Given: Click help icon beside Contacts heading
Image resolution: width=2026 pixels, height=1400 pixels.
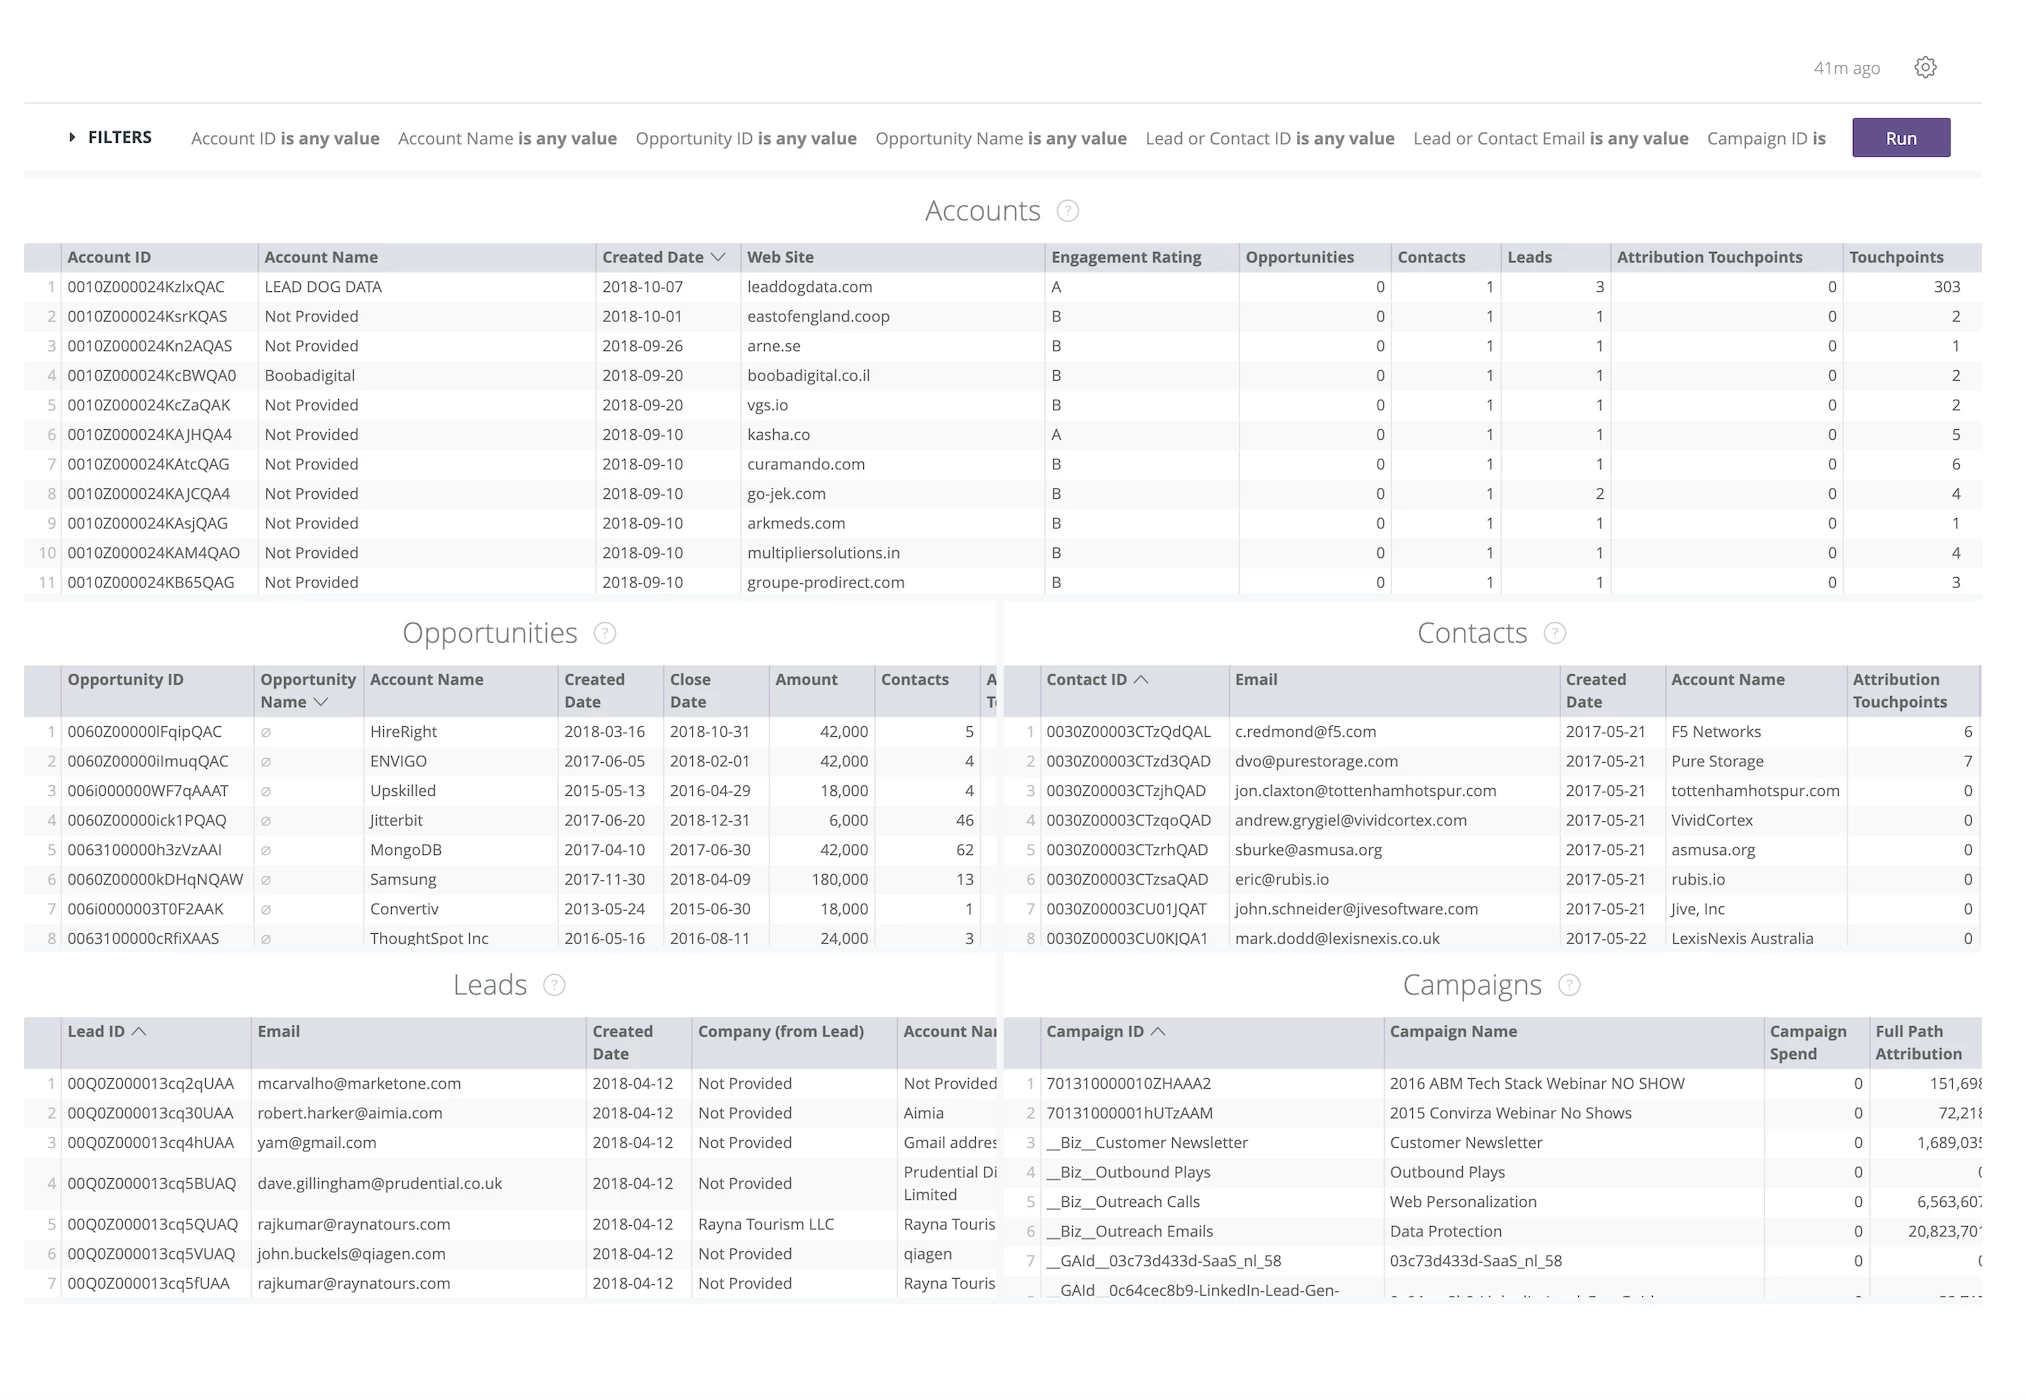Looking at the screenshot, I should (x=1554, y=633).
